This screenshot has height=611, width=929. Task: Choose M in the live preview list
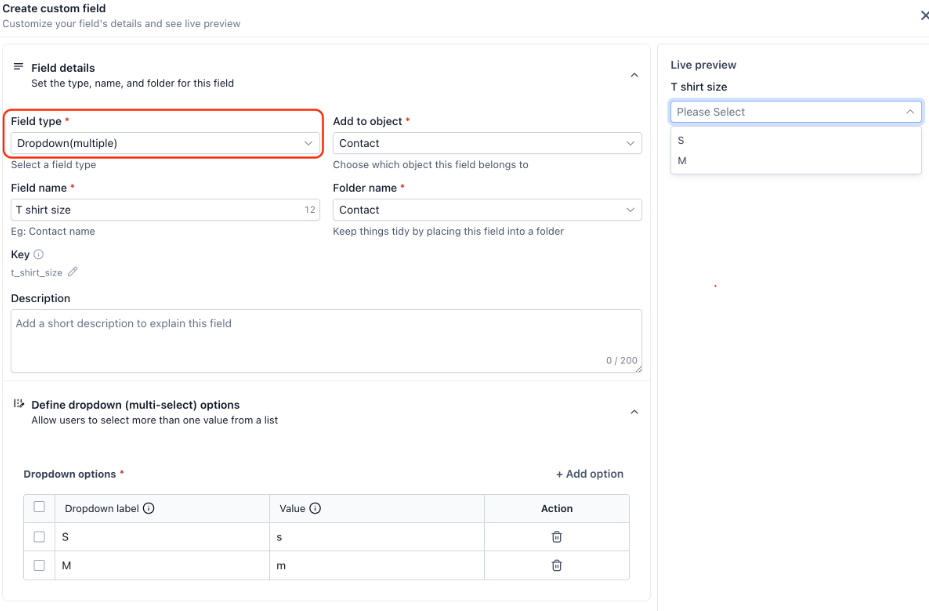[x=682, y=161]
